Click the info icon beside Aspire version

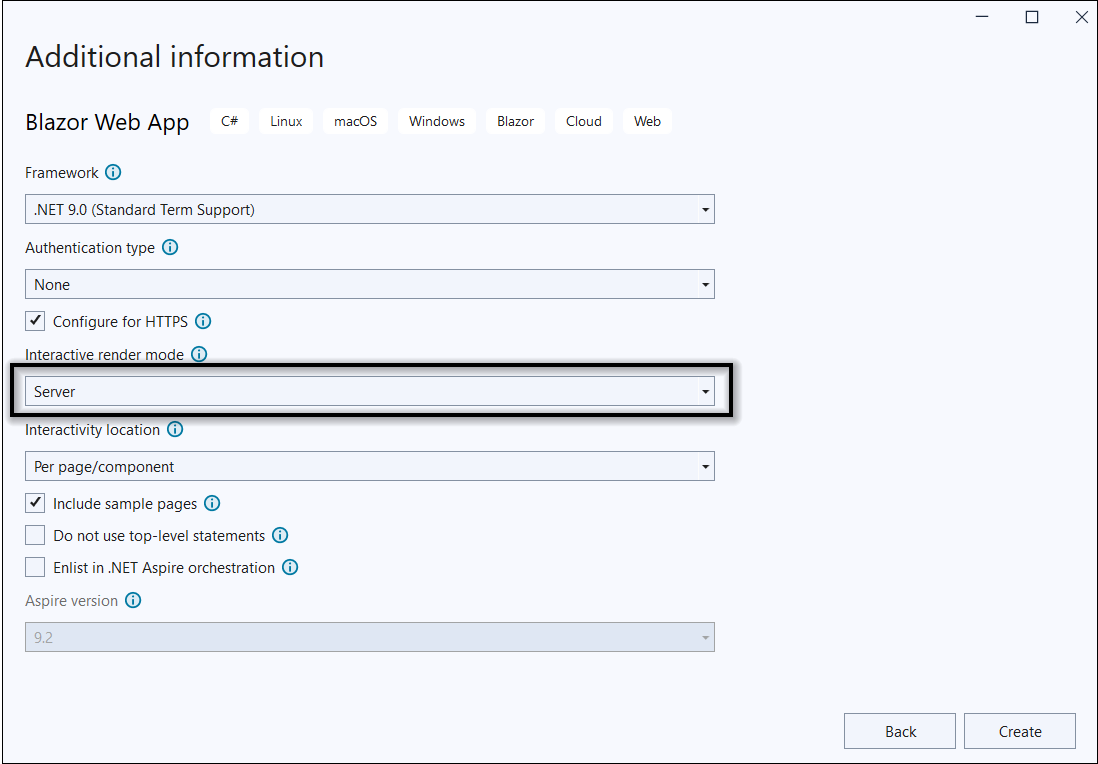tap(133, 600)
